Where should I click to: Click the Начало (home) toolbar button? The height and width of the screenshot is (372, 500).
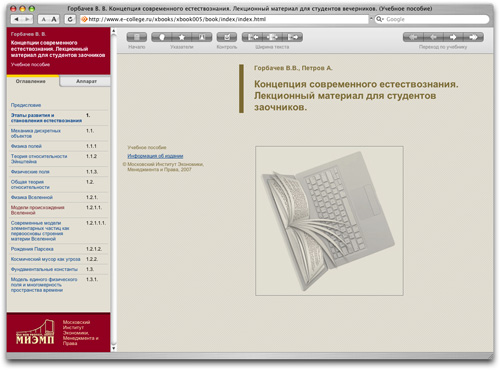137,37
